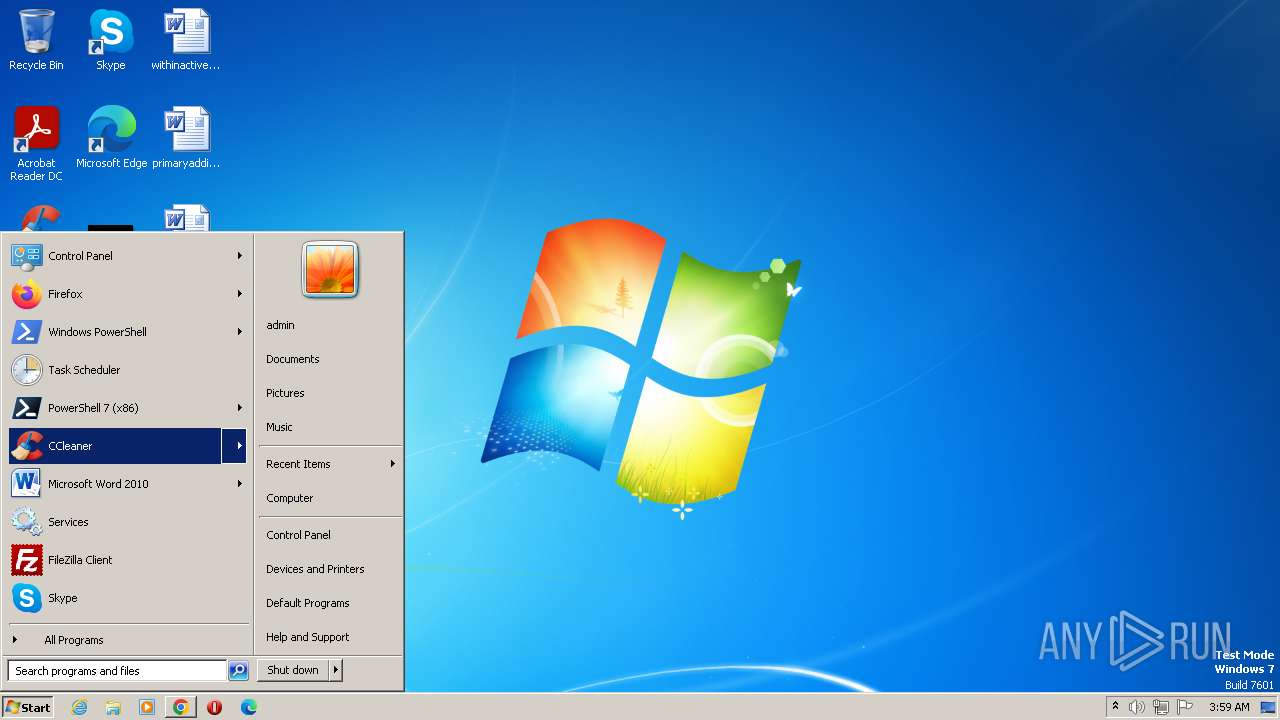Screen dimensions: 1280x720
Task: Launch PowerShell 7 (x86) from the Start menu
Action: point(128,408)
